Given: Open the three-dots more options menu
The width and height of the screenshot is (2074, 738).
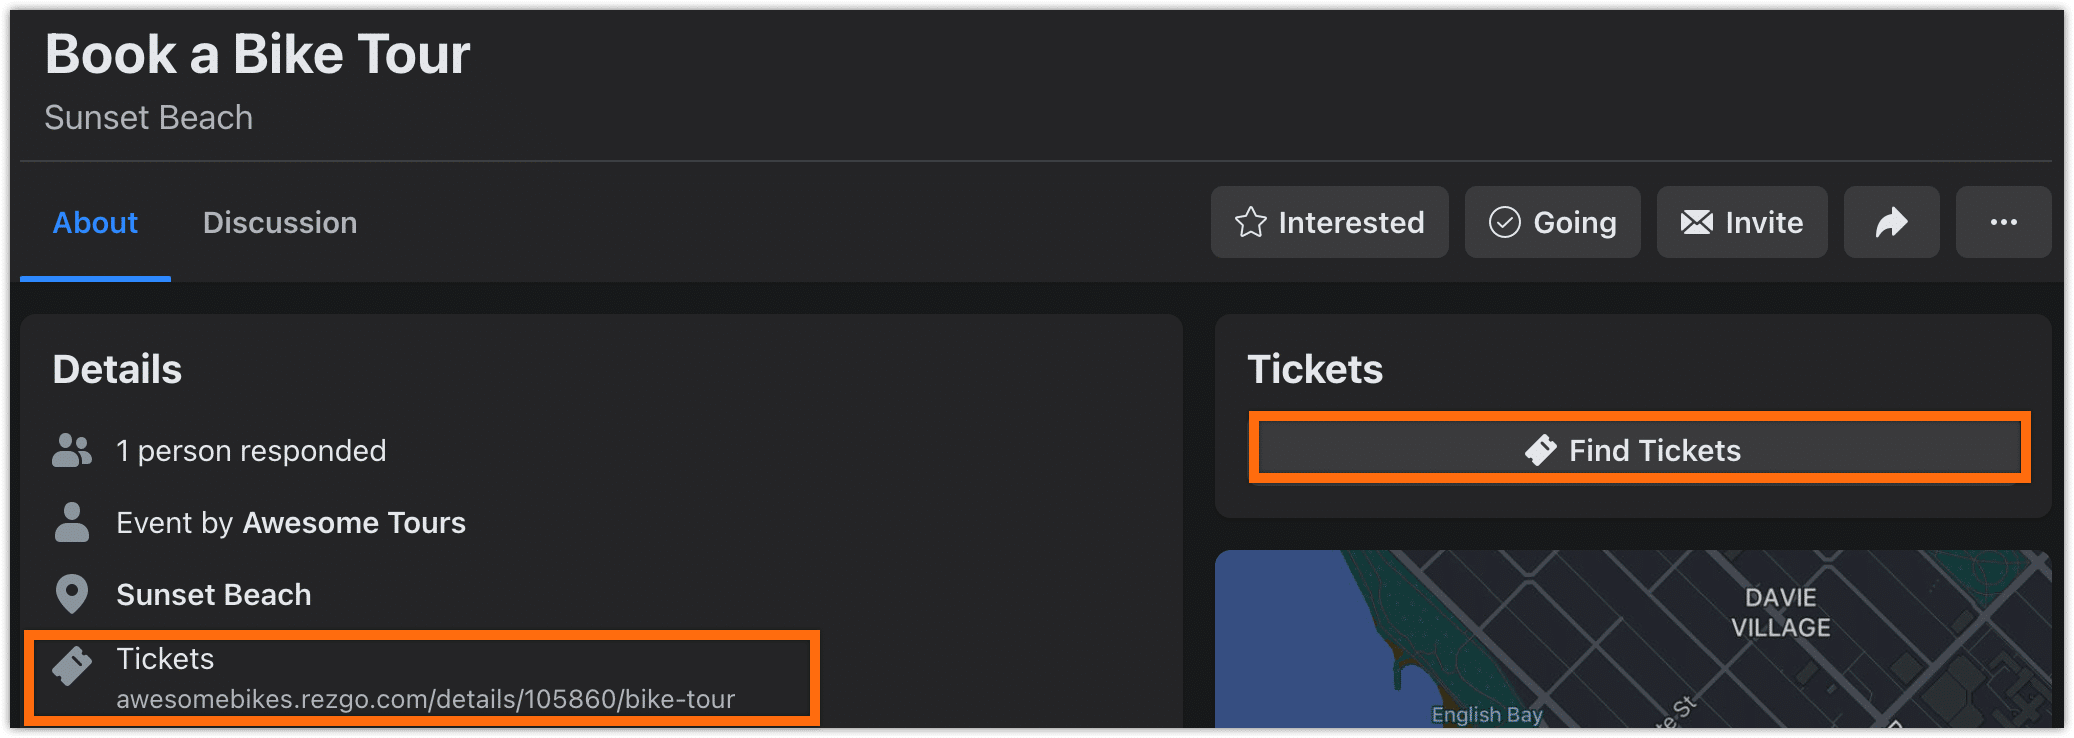Looking at the screenshot, I should click(x=2003, y=222).
